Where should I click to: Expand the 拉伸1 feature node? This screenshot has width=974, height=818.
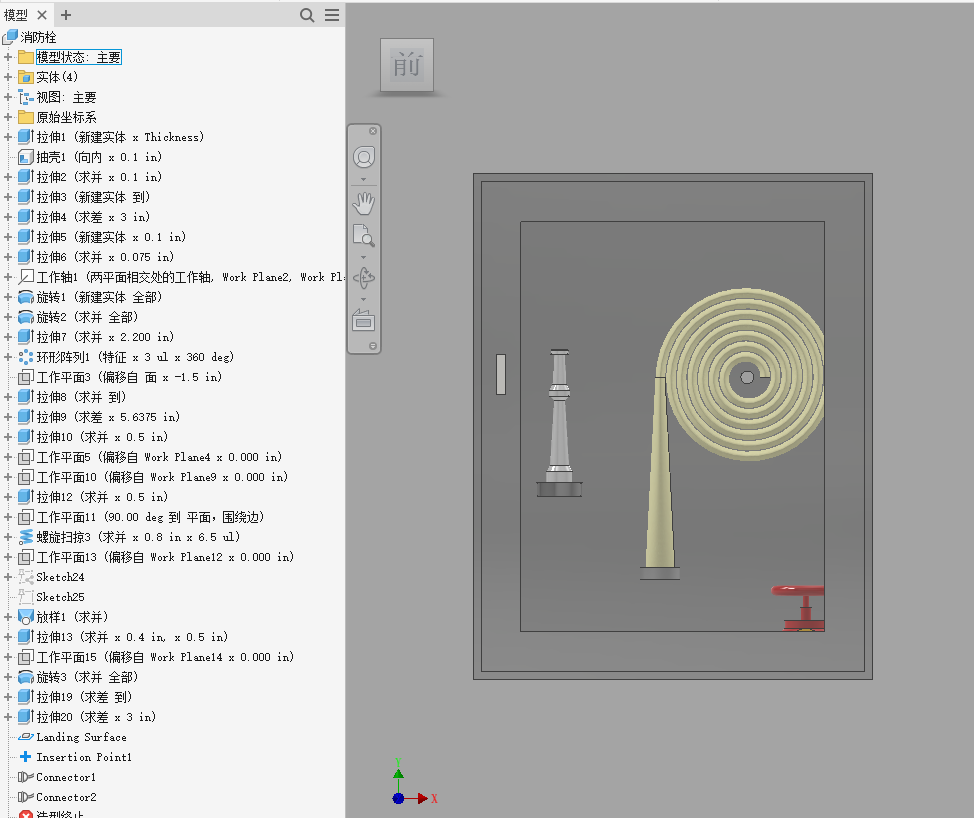click(x=8, y=137)
